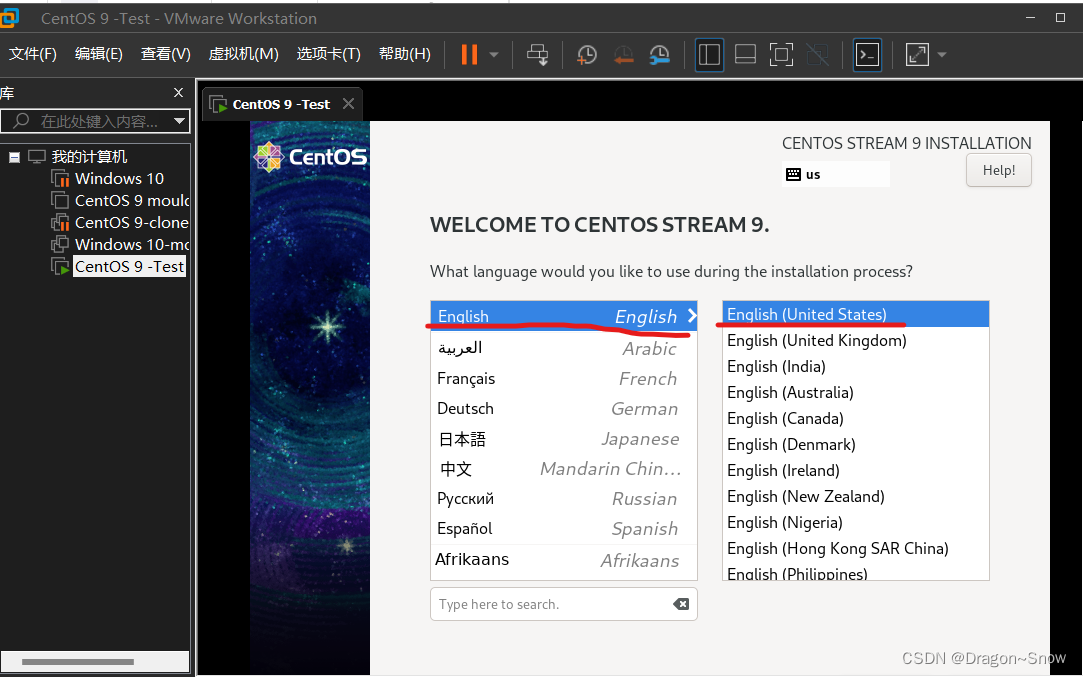The width and height of the screenshot is (1083, 677).
Task: Select English (New Zealand) locale
Action: point(856,497)
